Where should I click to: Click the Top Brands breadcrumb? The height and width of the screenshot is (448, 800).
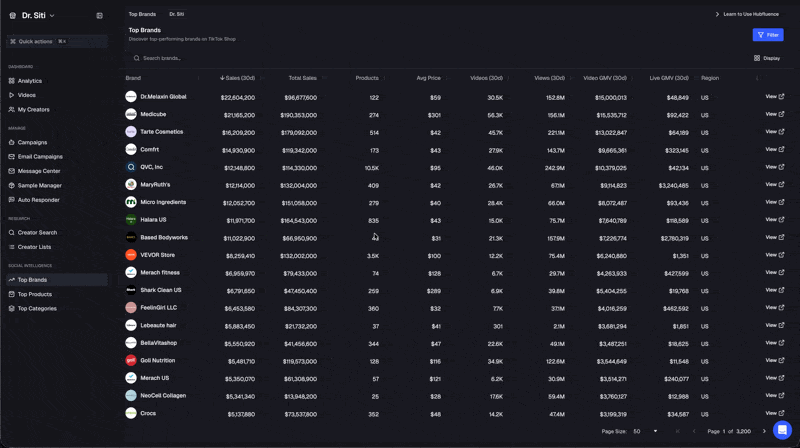point(142,14)
